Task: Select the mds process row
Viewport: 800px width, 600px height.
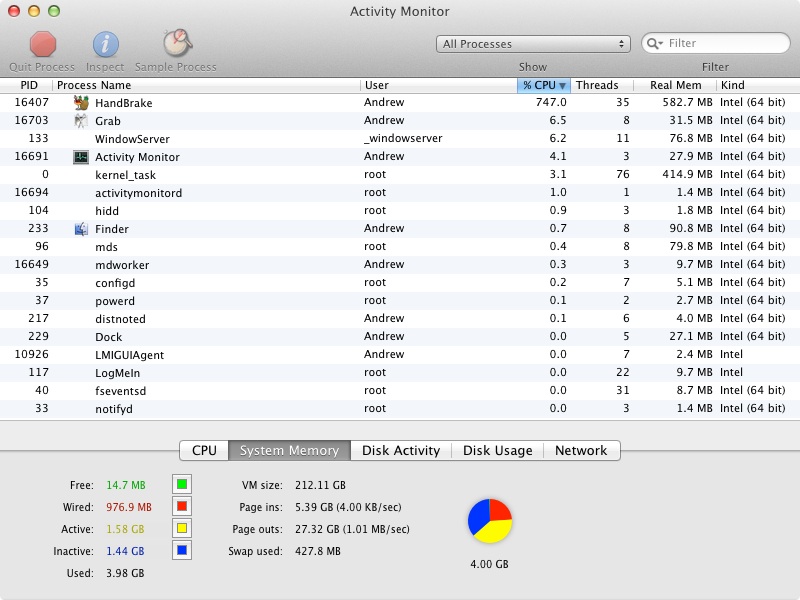Action: click(x=400, y=246)
